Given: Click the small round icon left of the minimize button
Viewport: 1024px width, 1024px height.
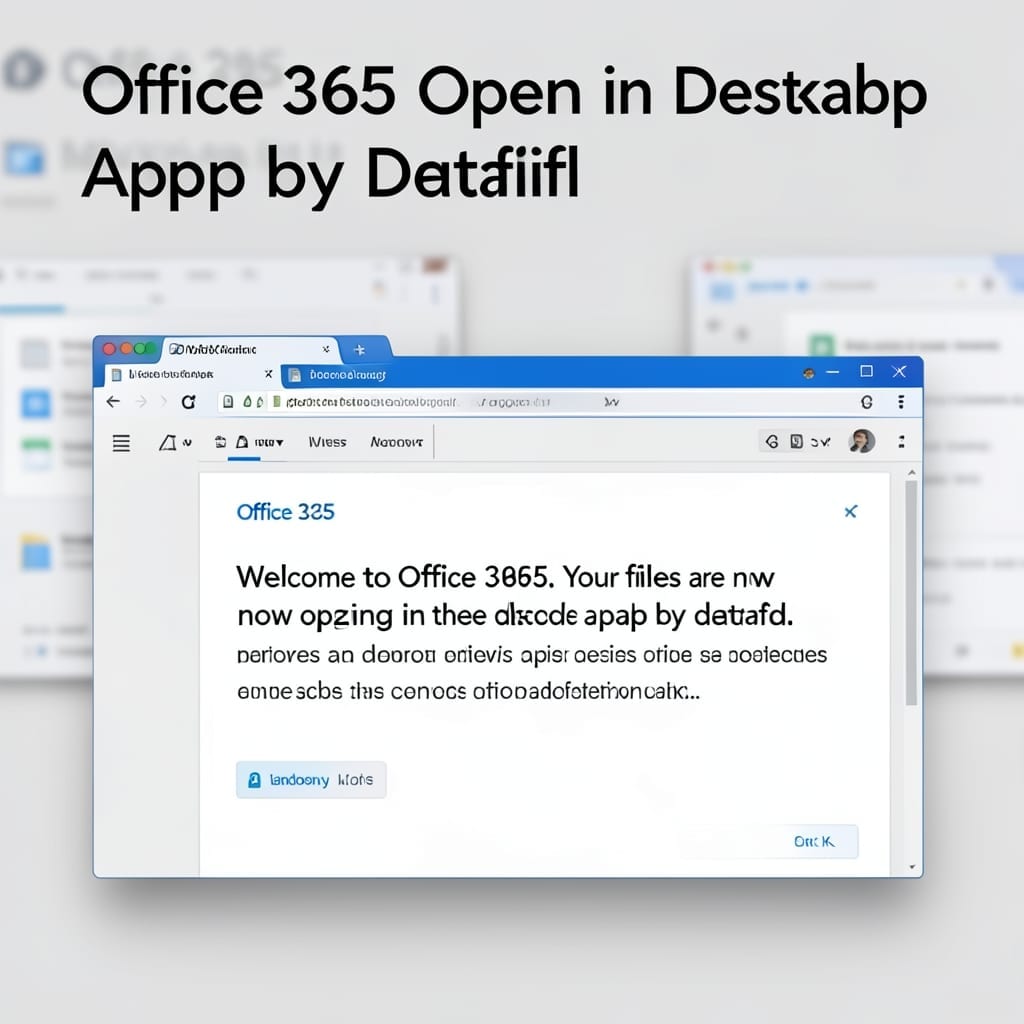Looking at the screenshot, I should [x=808, y=374].
